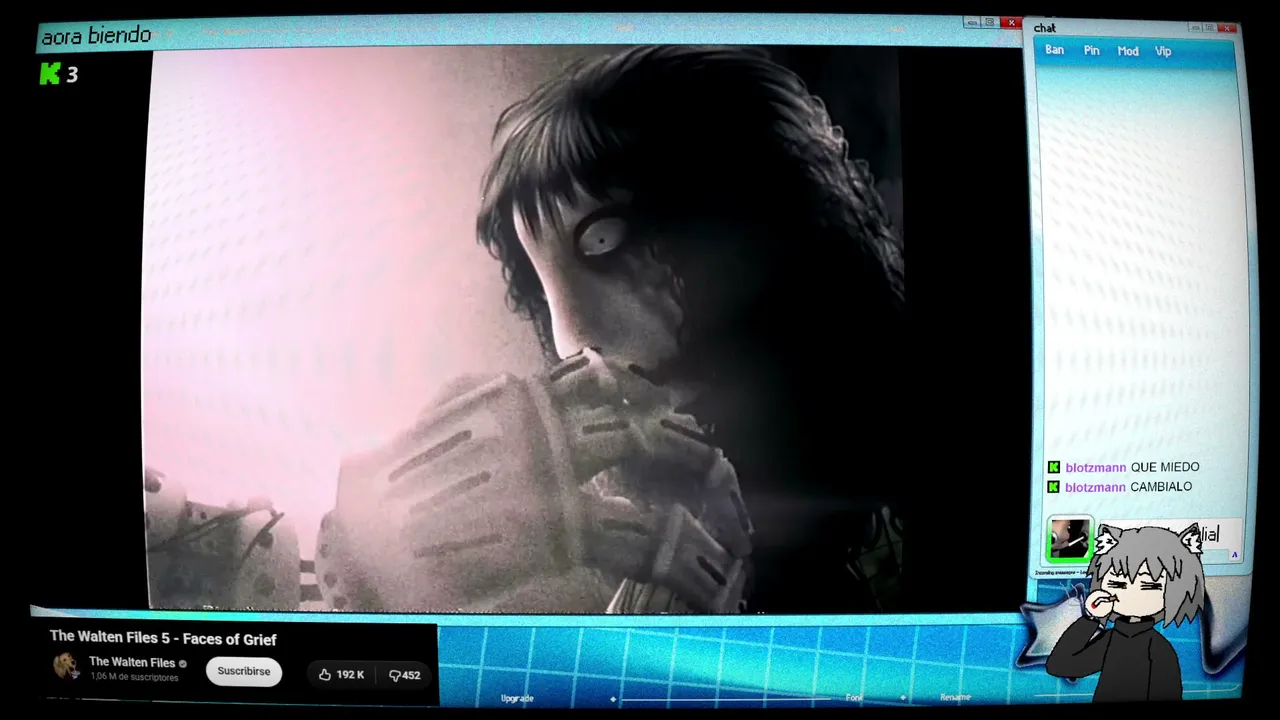Screen dimensions: 1280x720
Task: Open the Mod menu in chat
Action: 1128,51
